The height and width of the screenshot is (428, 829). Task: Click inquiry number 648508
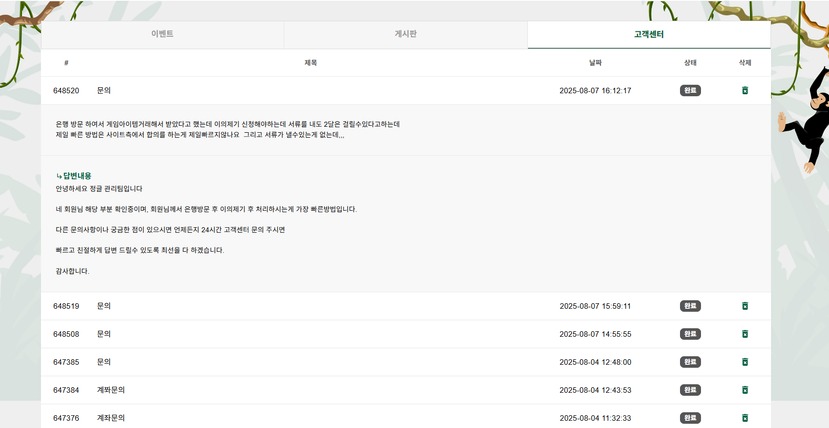click(66, 334)
